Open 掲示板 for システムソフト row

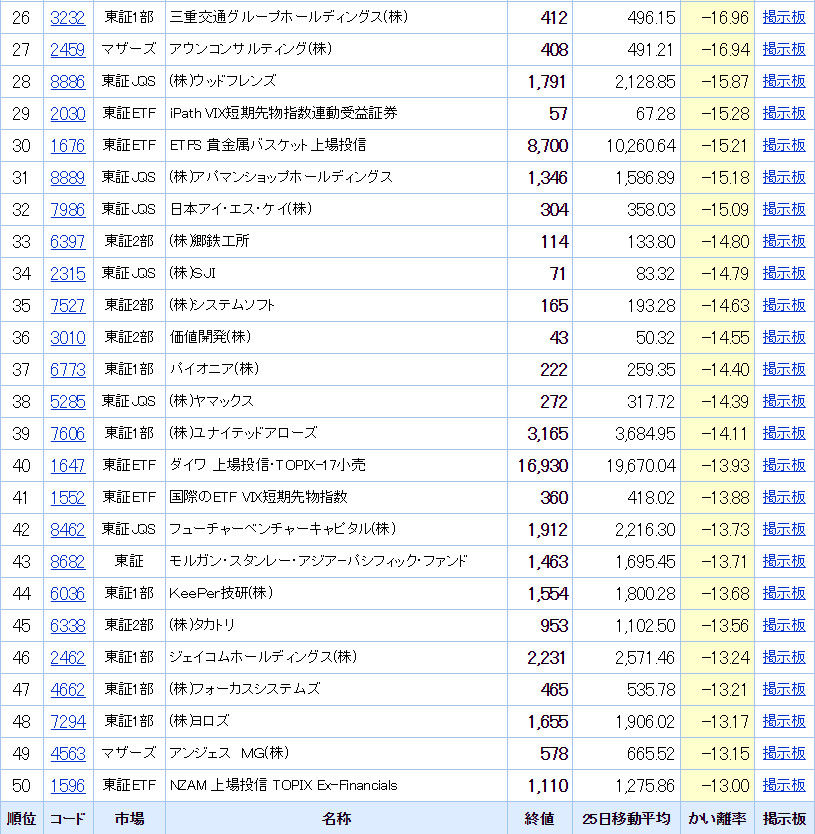click(x=784, y=305)
